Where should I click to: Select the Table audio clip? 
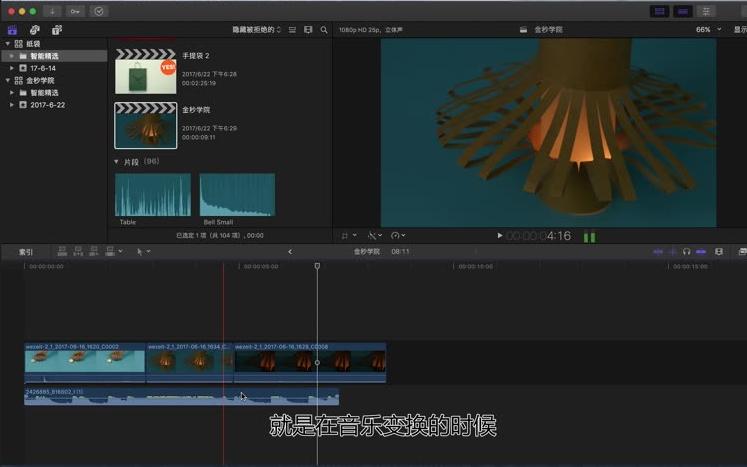click(x=153, y=195)
